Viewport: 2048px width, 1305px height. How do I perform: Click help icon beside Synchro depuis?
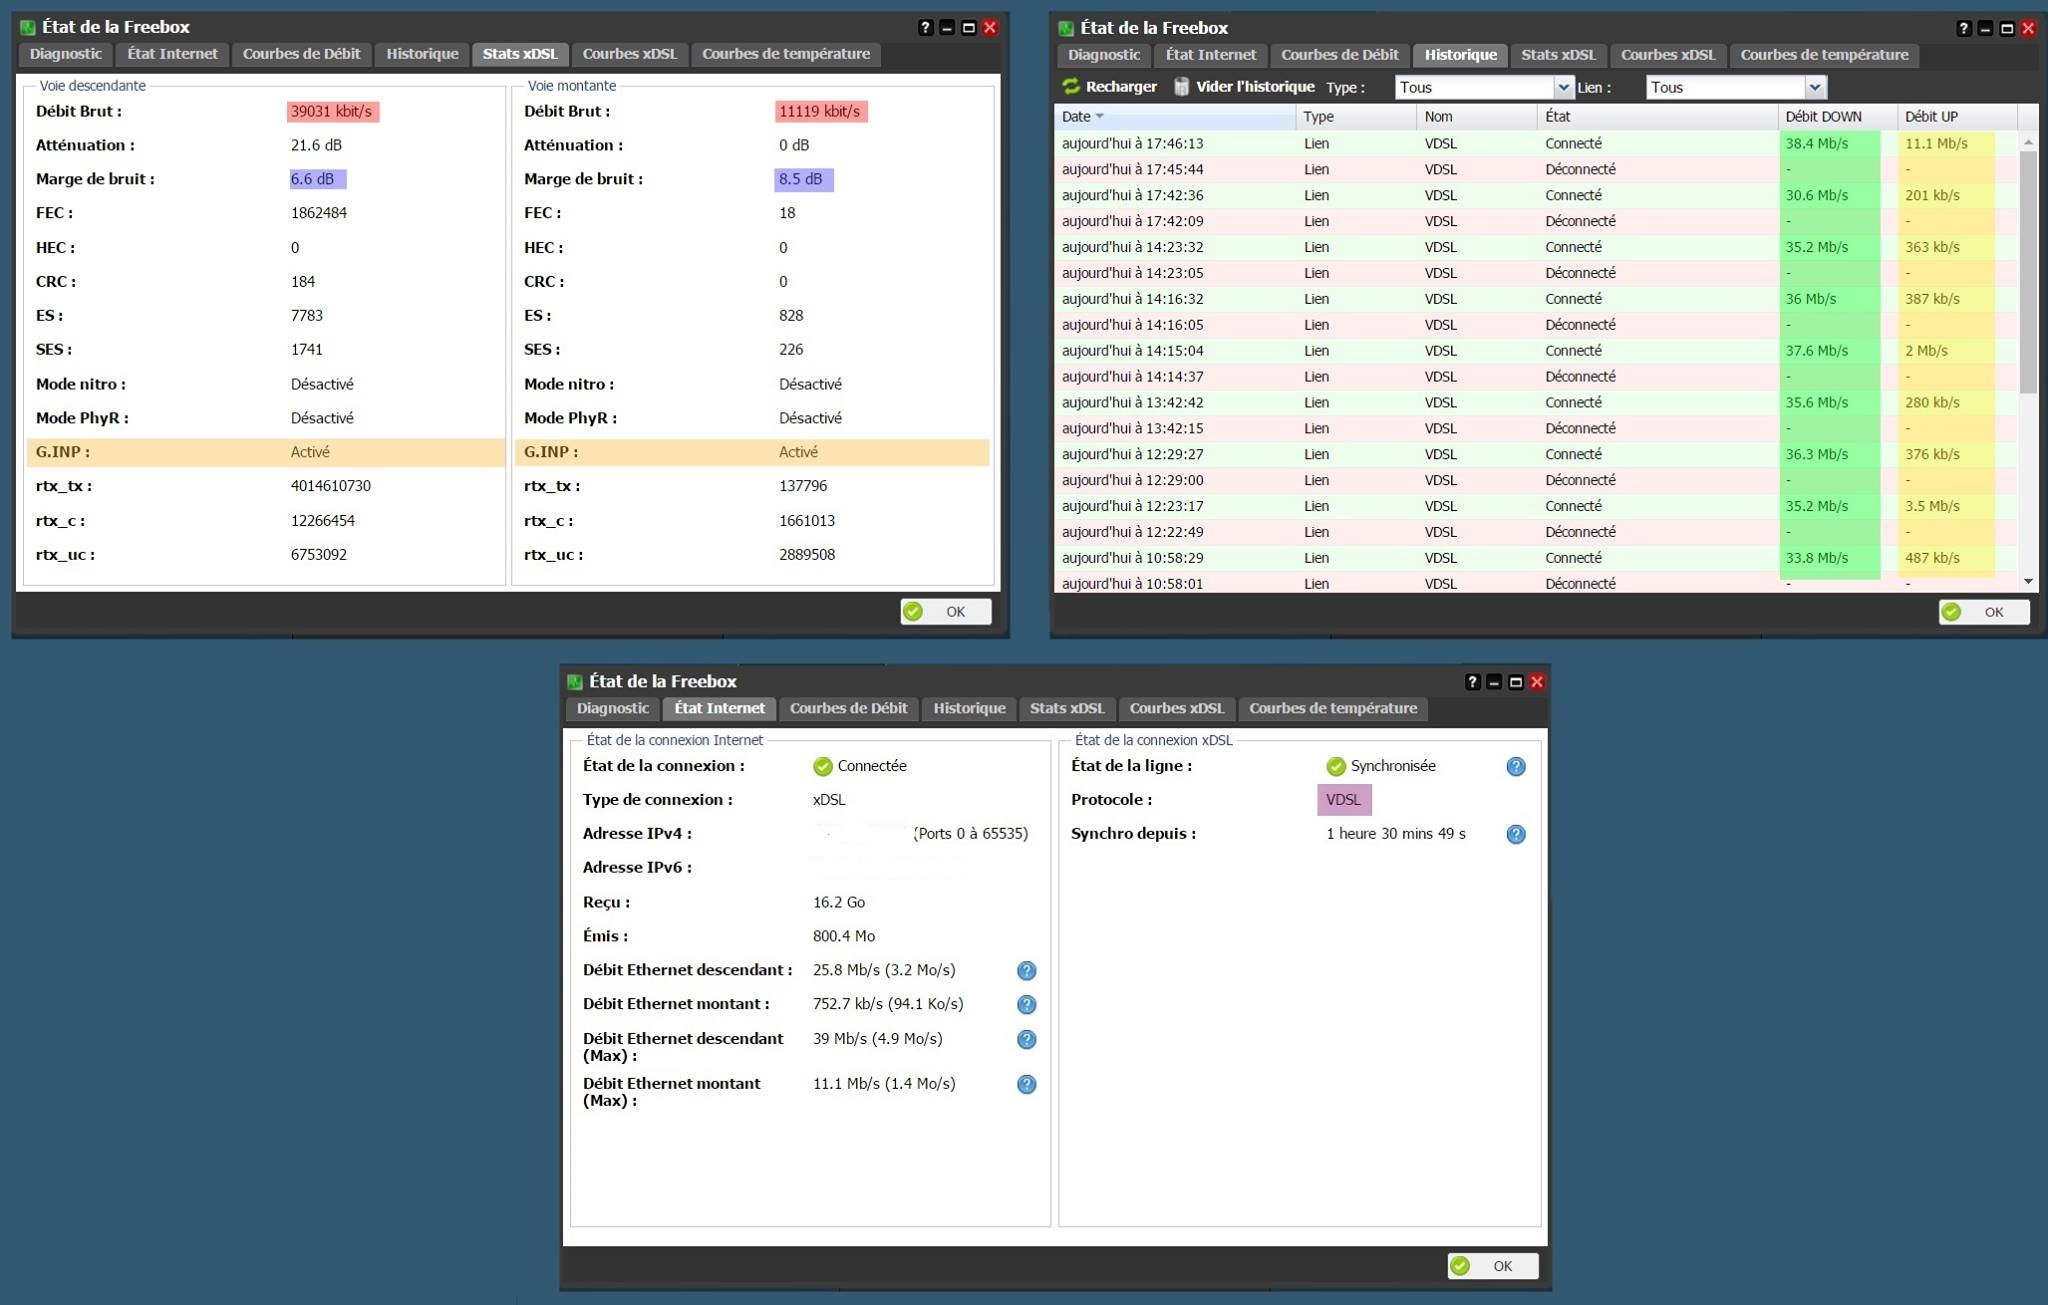[1516, 834]
